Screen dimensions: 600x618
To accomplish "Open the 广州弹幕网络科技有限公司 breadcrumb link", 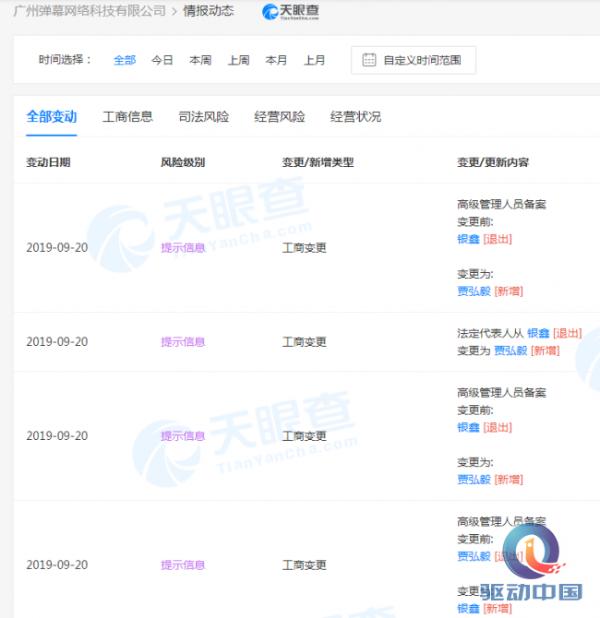I will point(89,11).
